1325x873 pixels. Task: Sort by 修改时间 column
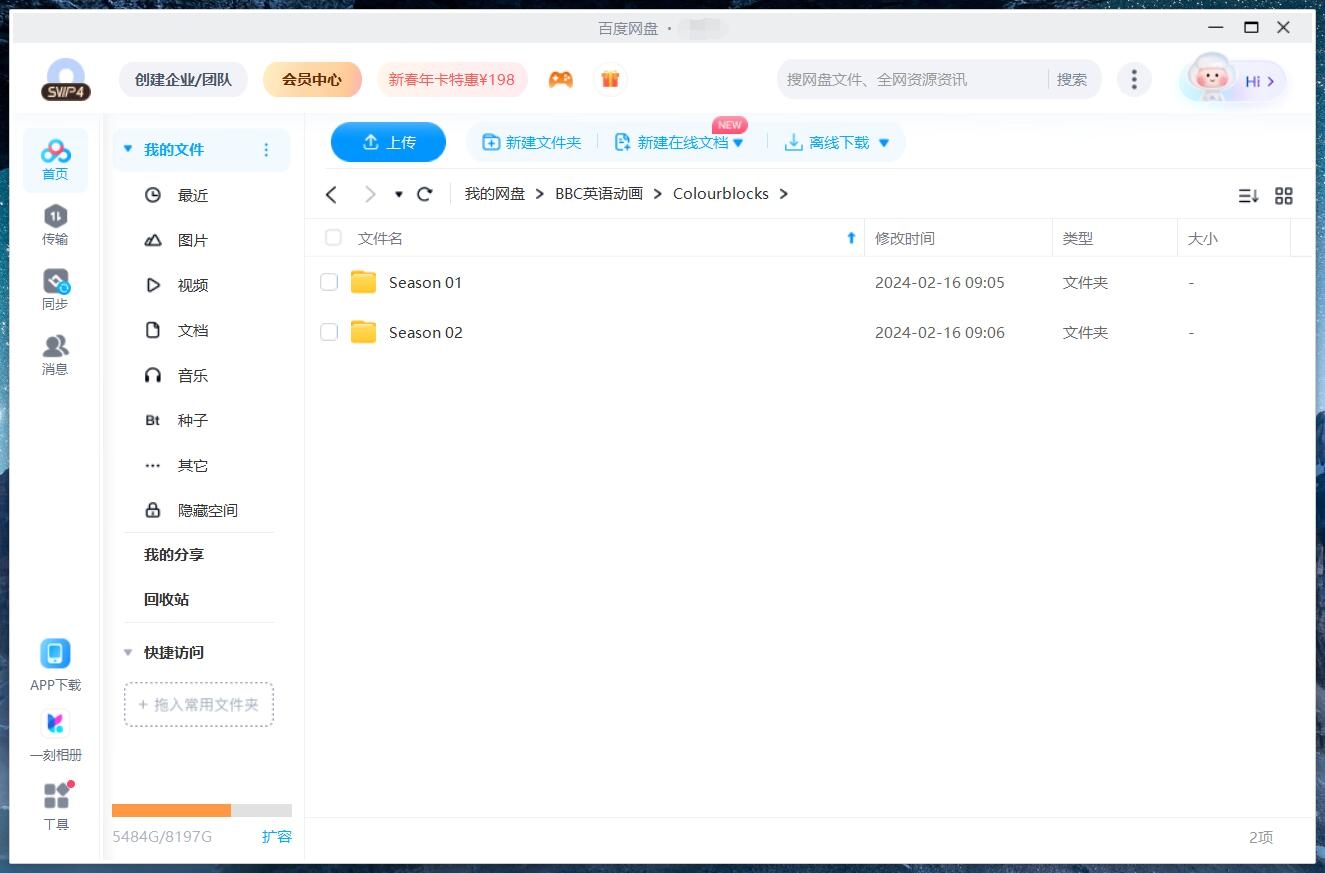[905, 238]
